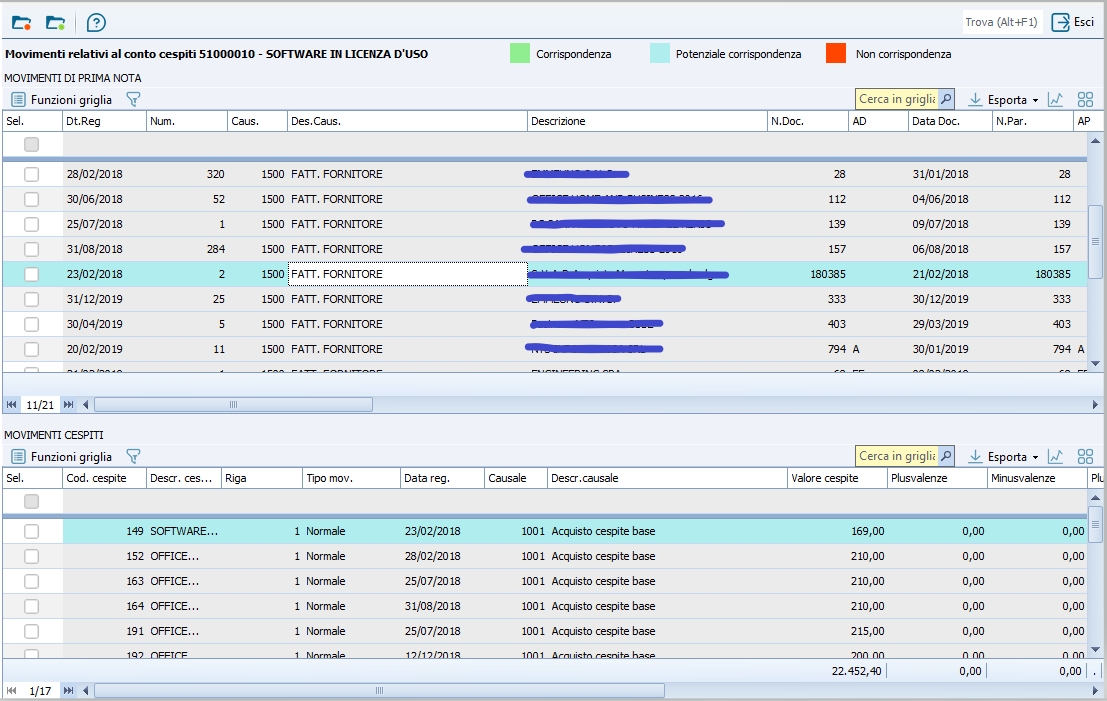This screenshot has width=1107, height=701.
Task: Click grid layout icon in Movimenti Cespiti toolbar
Action: tap(1085, 456)
